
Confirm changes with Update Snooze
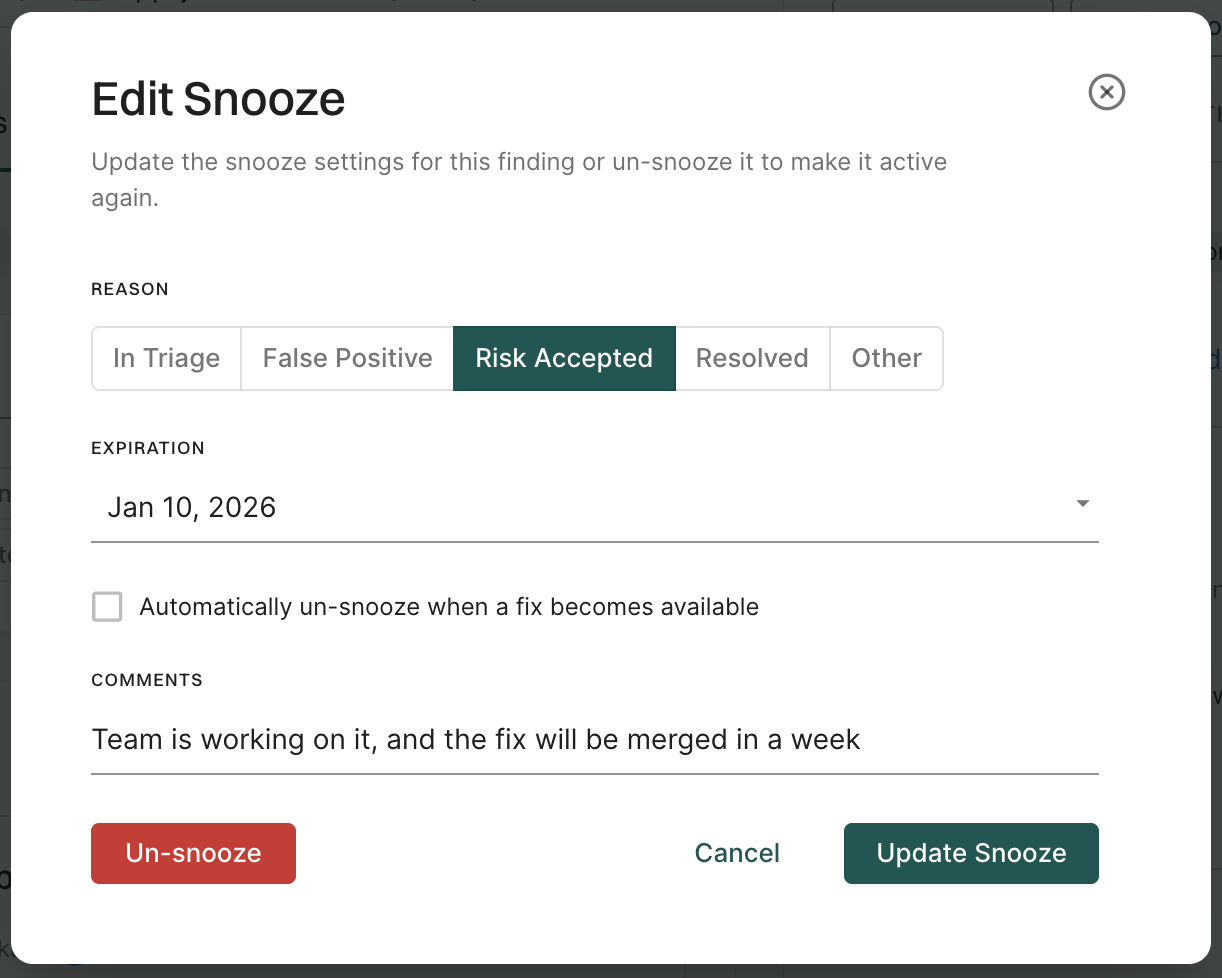[x=970, y=853]
